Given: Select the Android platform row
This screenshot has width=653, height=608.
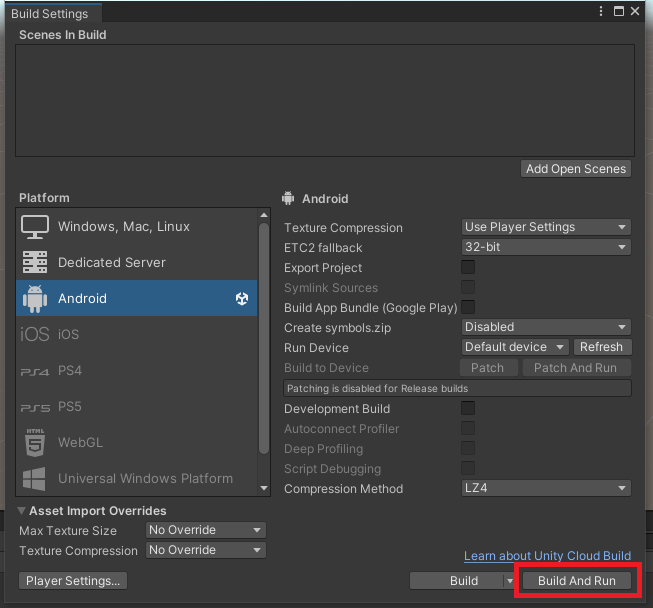Looking at the screenshot, I should pos(137,298).
